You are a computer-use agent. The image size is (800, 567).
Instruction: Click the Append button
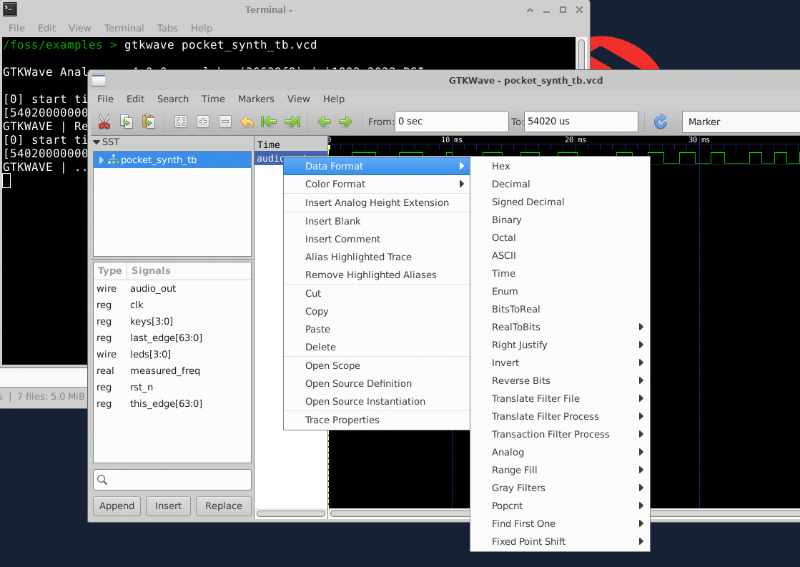coord(117,506)
